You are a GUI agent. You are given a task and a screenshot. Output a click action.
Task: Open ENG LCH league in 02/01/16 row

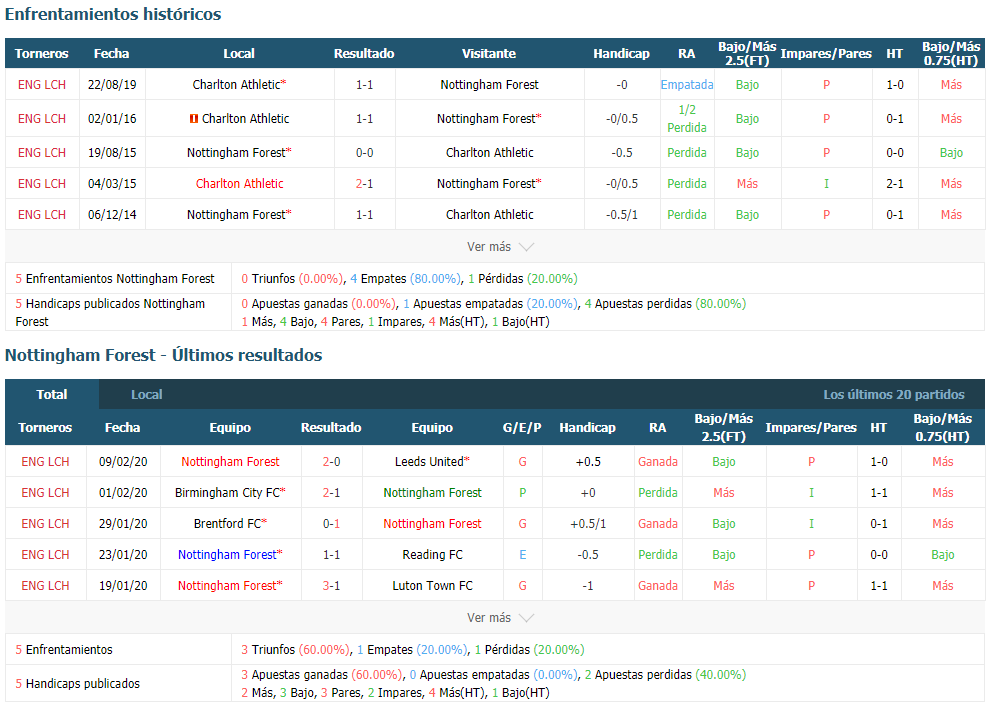point(42,119)
